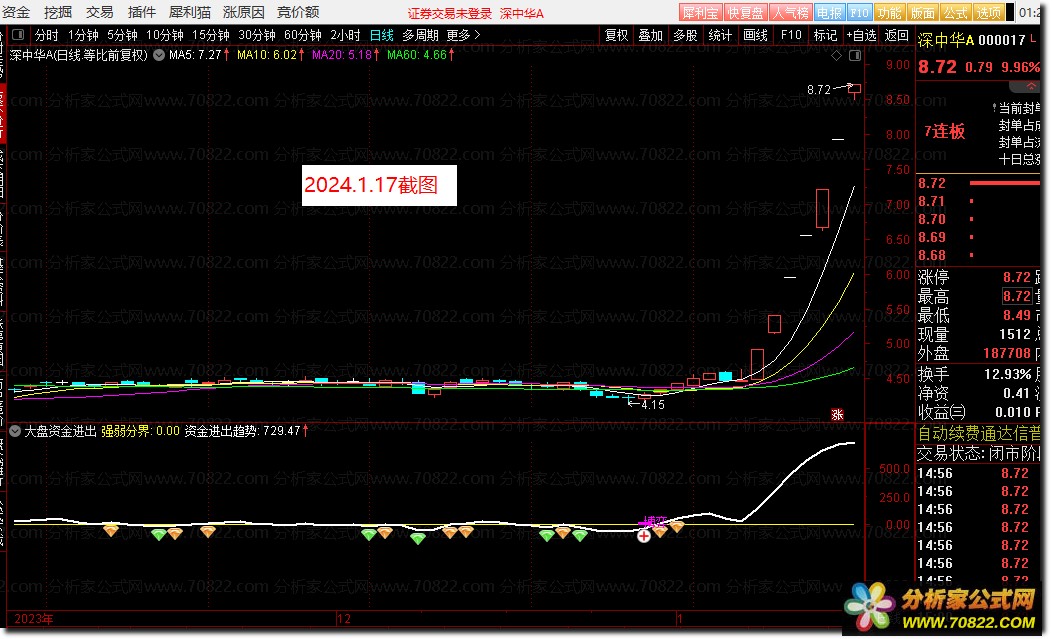Click the 快复盘 red button
The width and height of the screenshot is (1052, 639).
click(x=745, y=13)
